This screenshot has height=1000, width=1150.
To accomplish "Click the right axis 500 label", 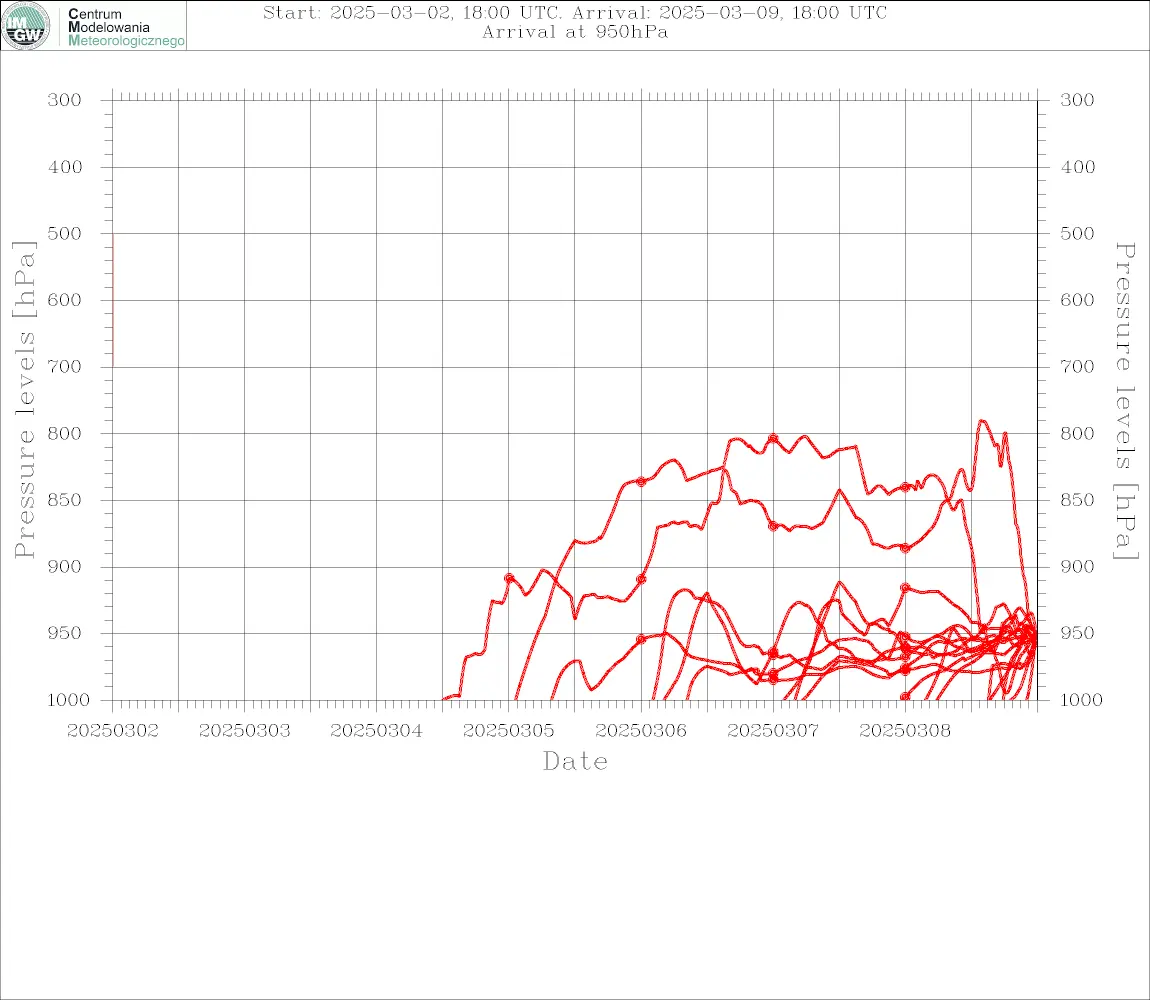I will pyautogui.click(x=1077, y=233).
